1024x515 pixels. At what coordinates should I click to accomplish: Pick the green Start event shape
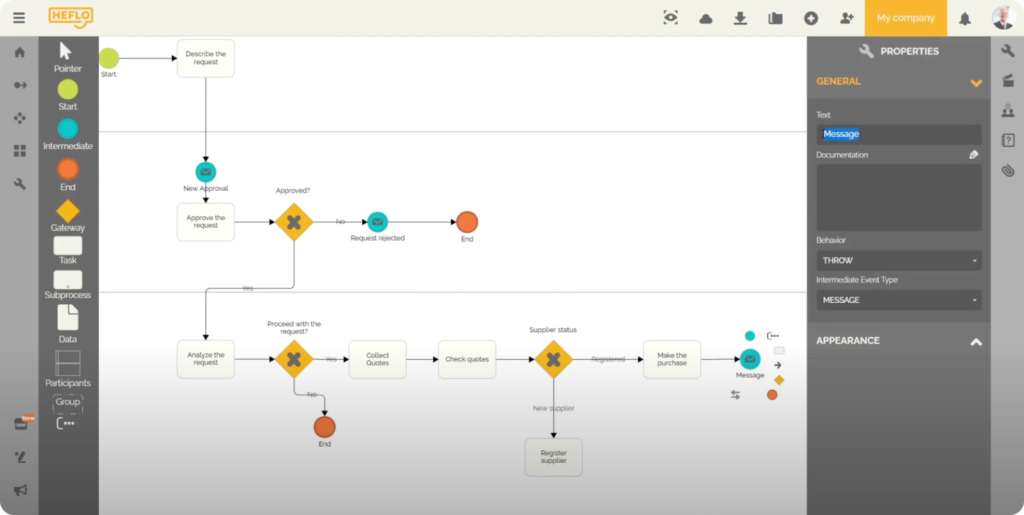point(67,90)
